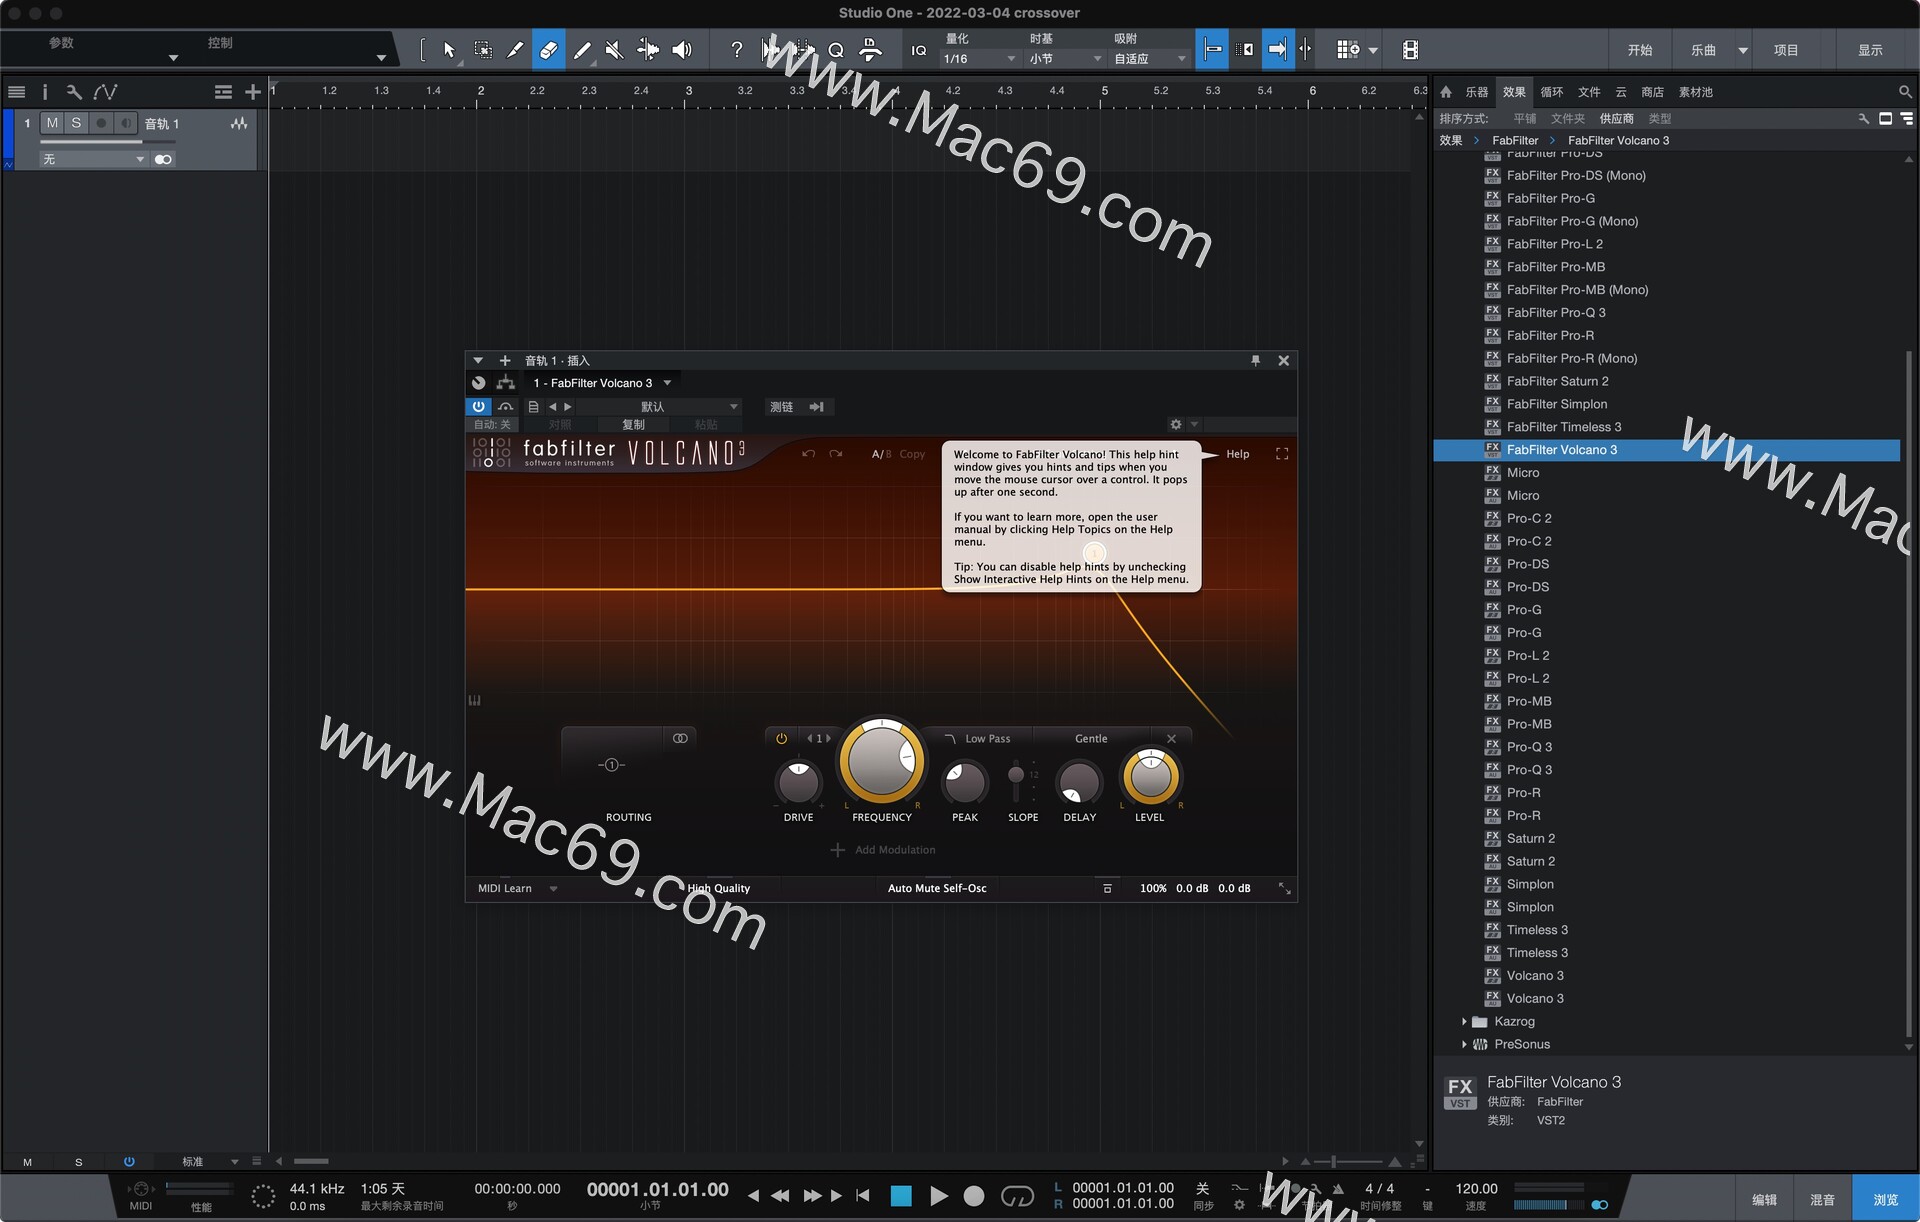Toggle Volcano filter power button

pos(781,739)
